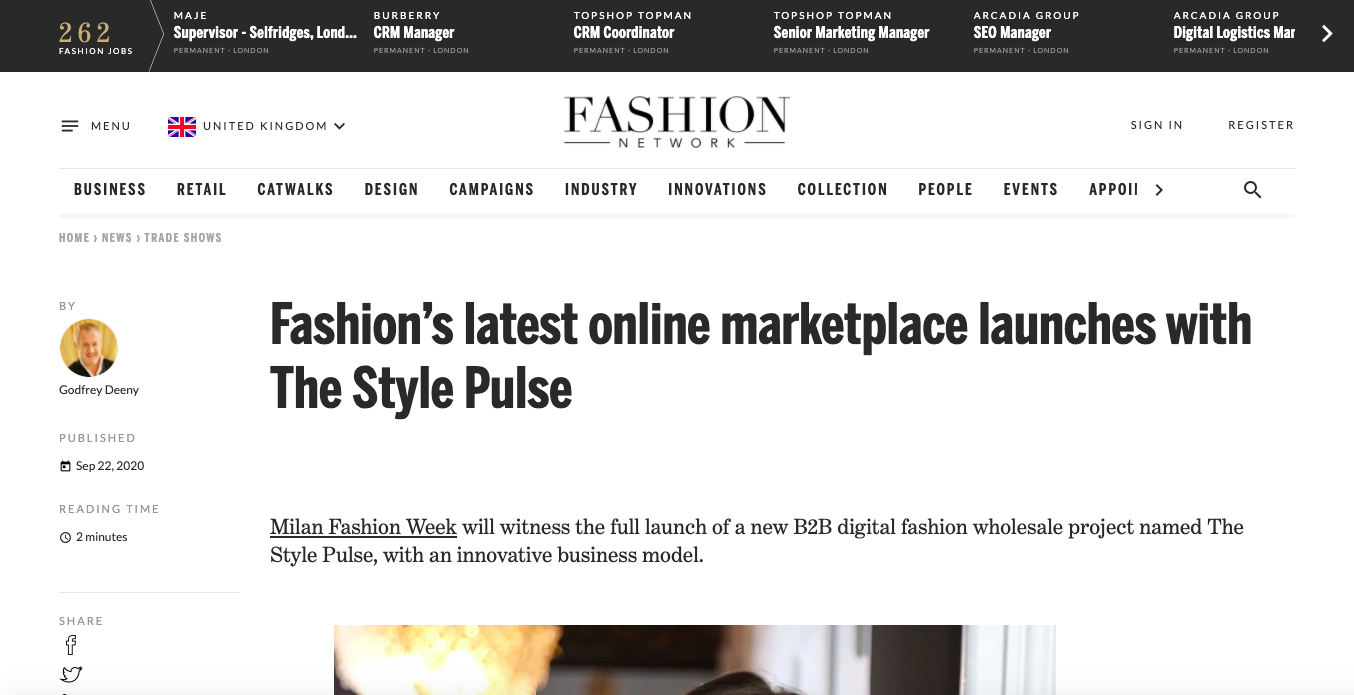1354x695 pixels.
Task: Open the Trade Shows breadcrumb
Action: (x=183, y=238)
